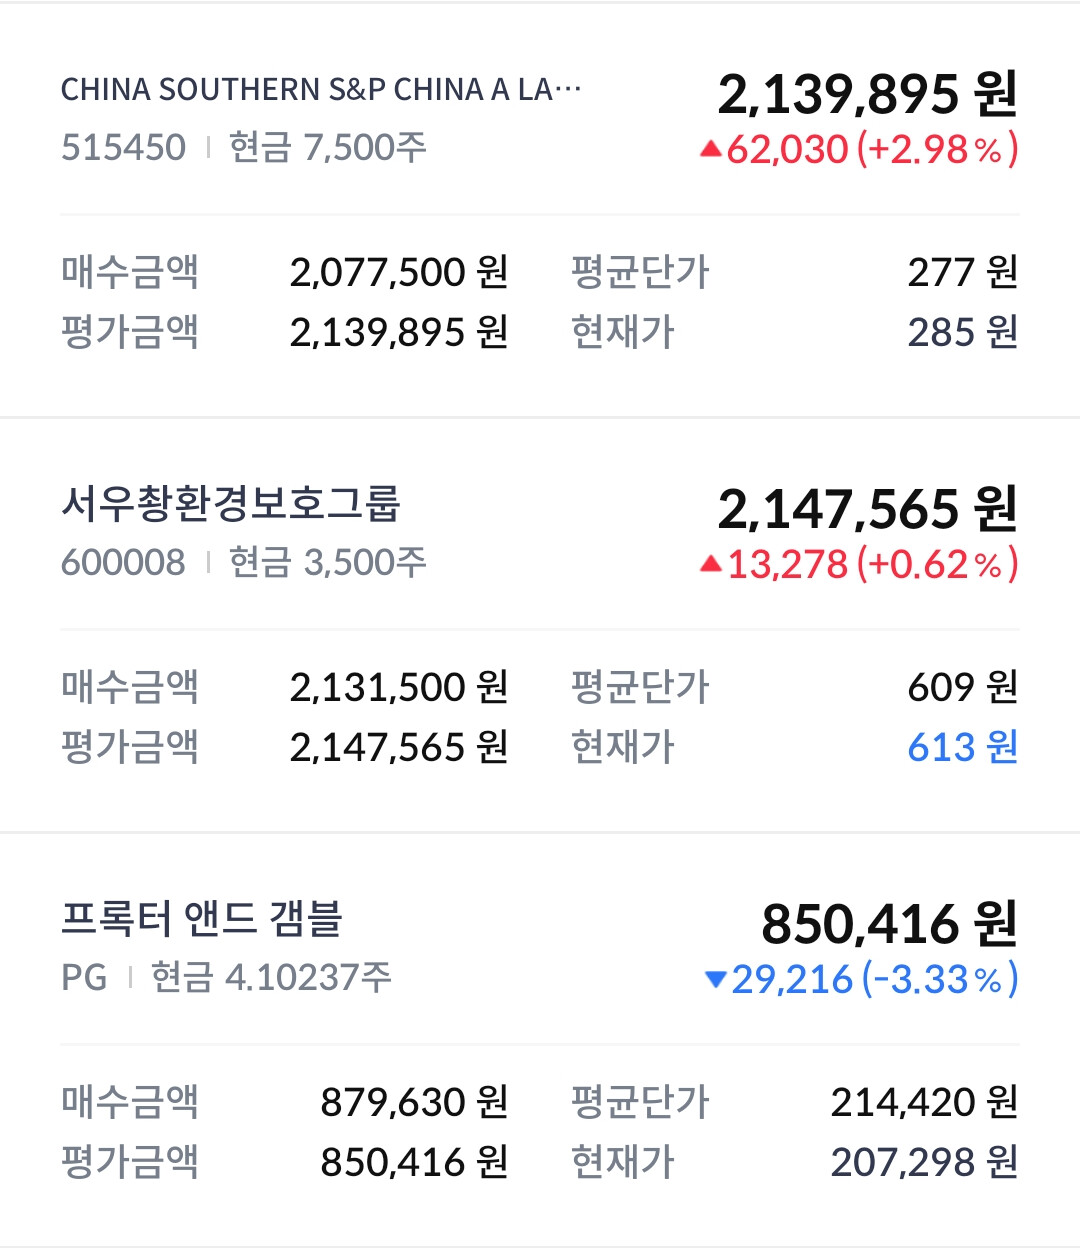Open the 서우창환경보호그룹 stock details
The width and height of the screenshot is (1080, 1248).
click(230, 504)
